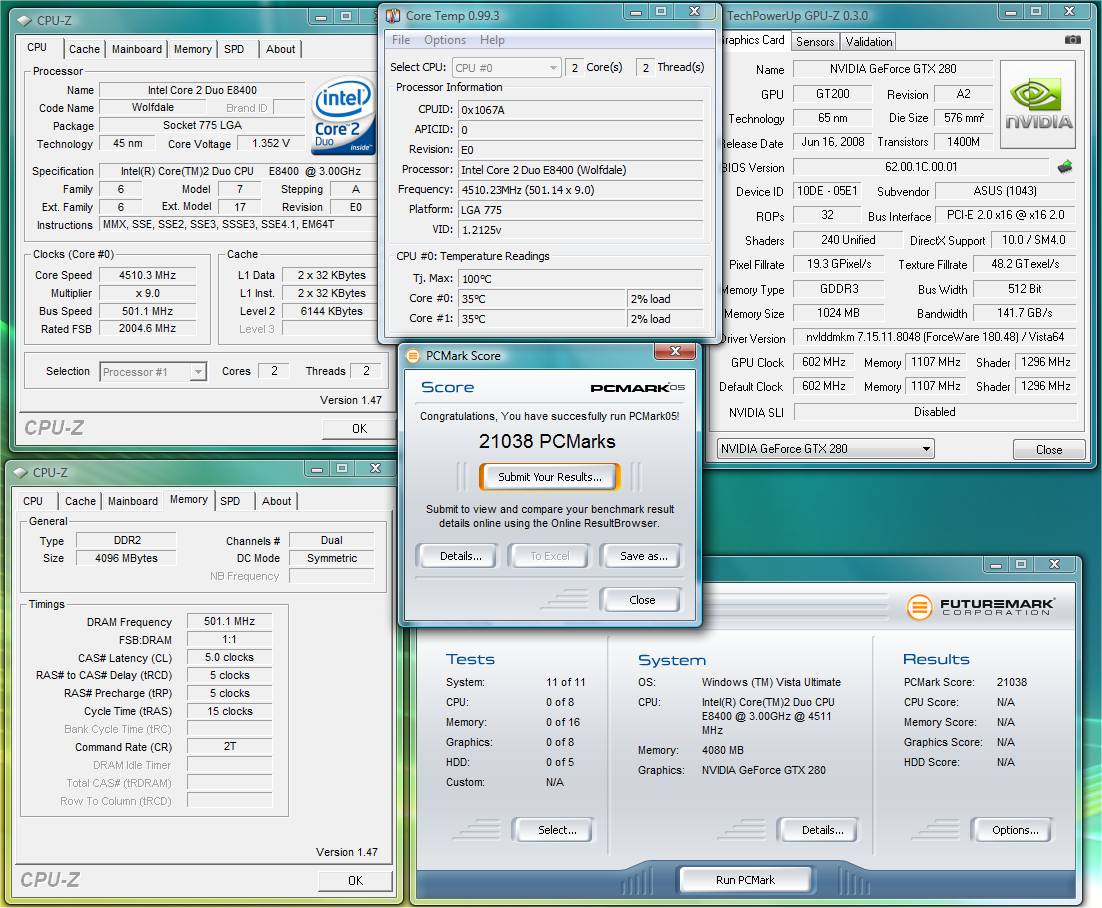Click the DRAM Frequency value 501.1 MHz

click(230, 621)
